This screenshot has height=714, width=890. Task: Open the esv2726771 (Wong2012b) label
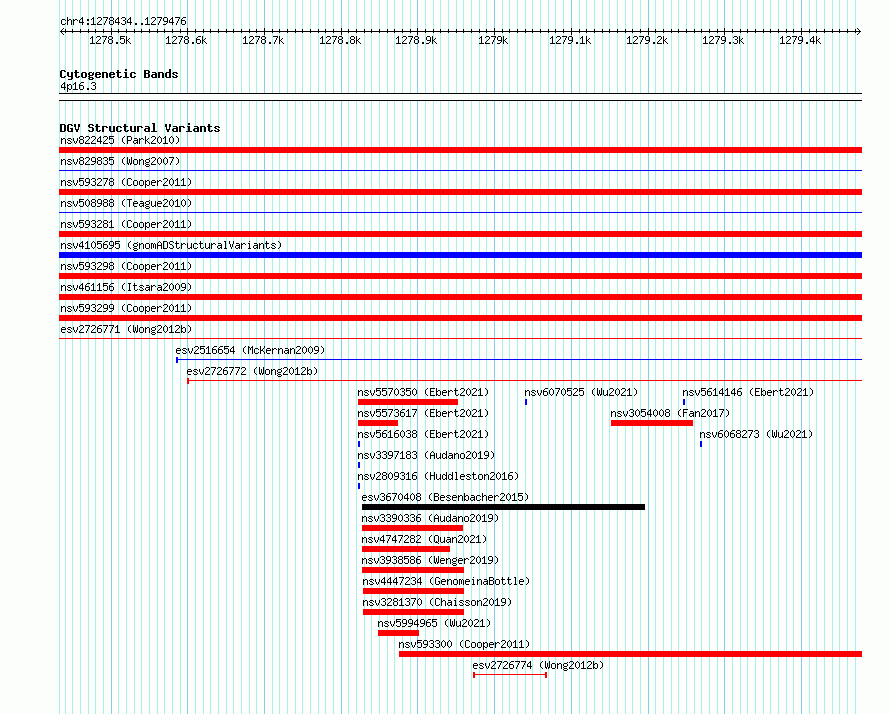coord(126,329)
